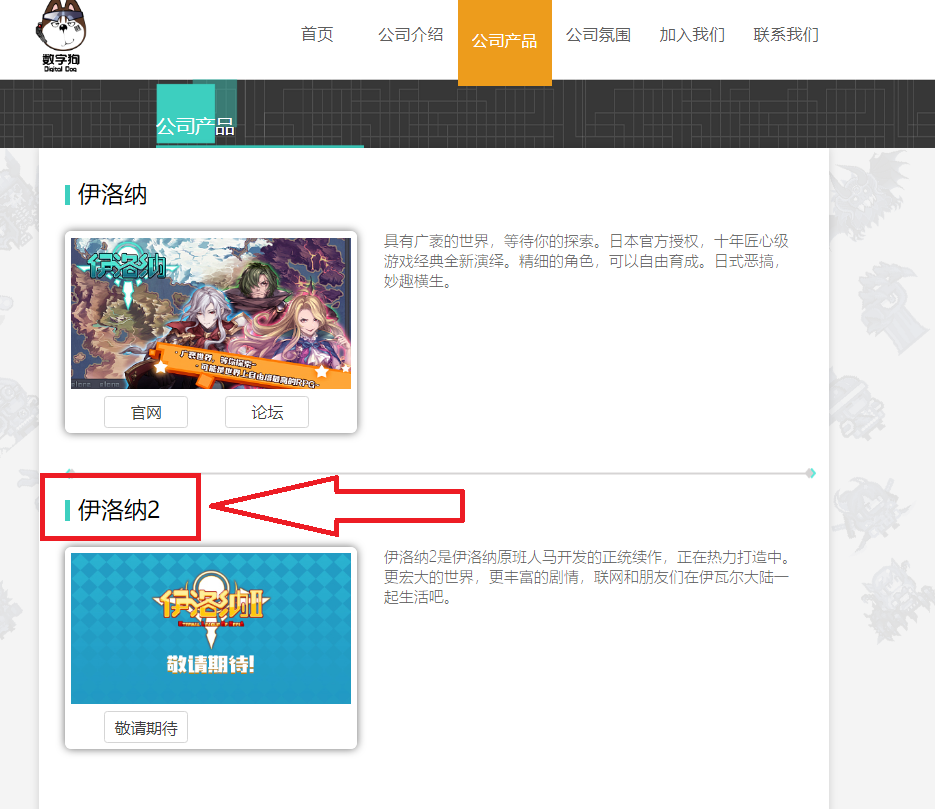
Task: Open the 首页 menu item
Action: [317, 35]
